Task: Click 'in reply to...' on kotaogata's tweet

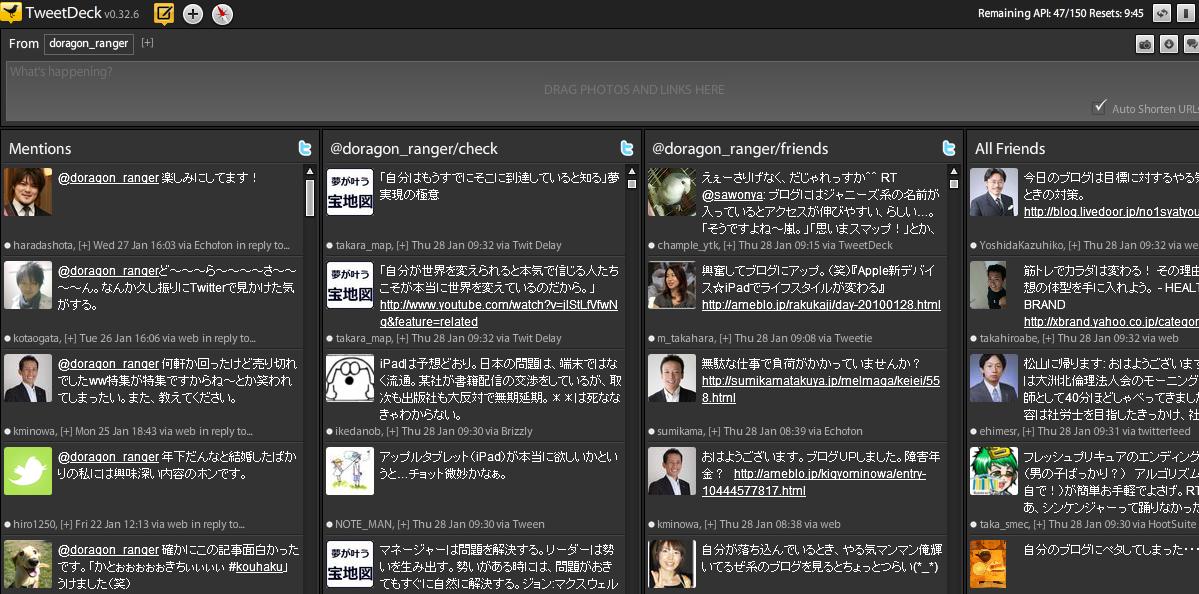Action: (229, 338)
